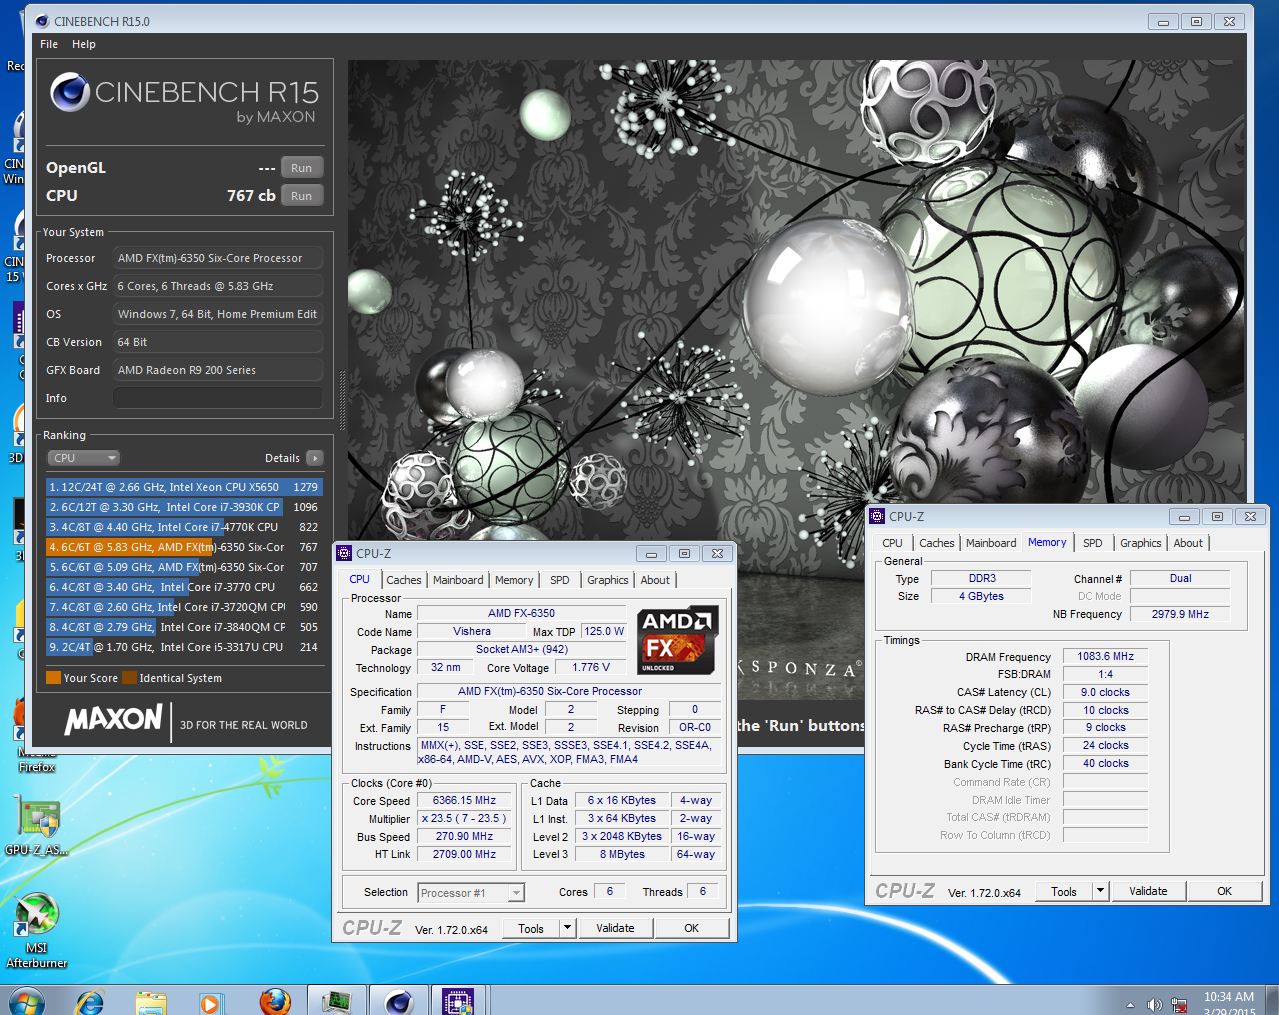Launch Internet Explorer from the taskbar
Screen dimensions: 1279x1015
(90, 1002)
